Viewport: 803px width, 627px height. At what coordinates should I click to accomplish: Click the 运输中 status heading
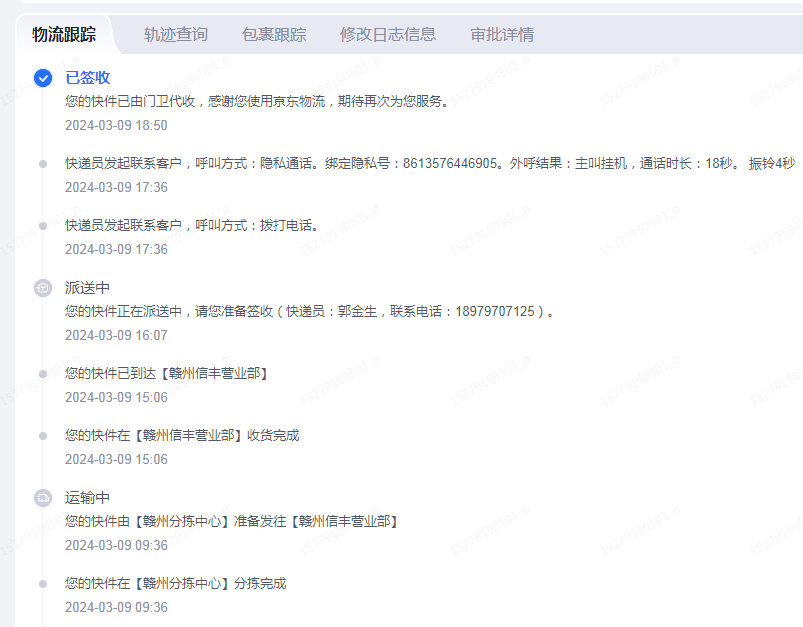click(x=88, y=498)
